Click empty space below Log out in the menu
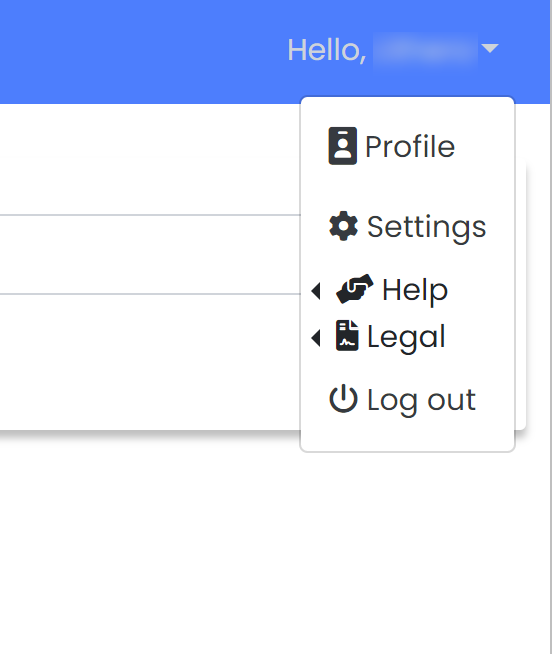The width and height of the screenshot is (552, 654). [407, 436]
